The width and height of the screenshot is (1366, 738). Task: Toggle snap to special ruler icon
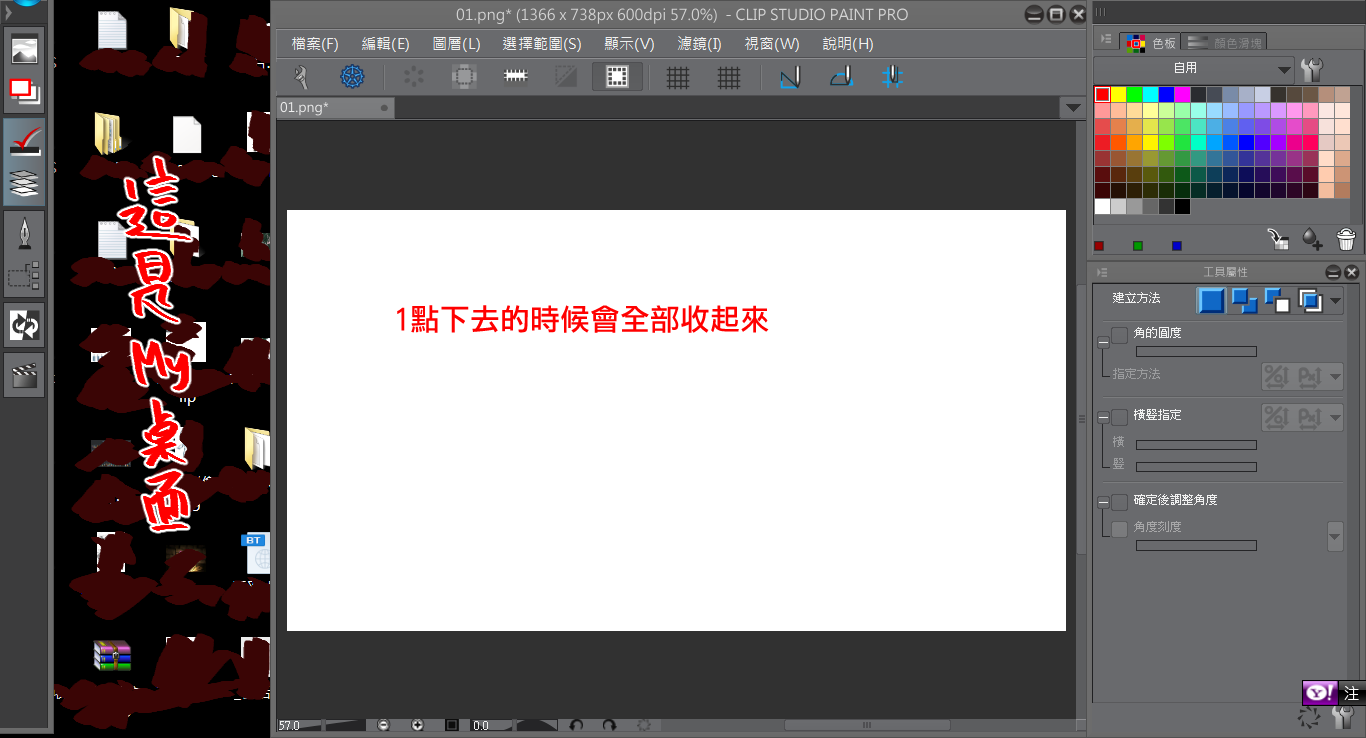(841, 77)
